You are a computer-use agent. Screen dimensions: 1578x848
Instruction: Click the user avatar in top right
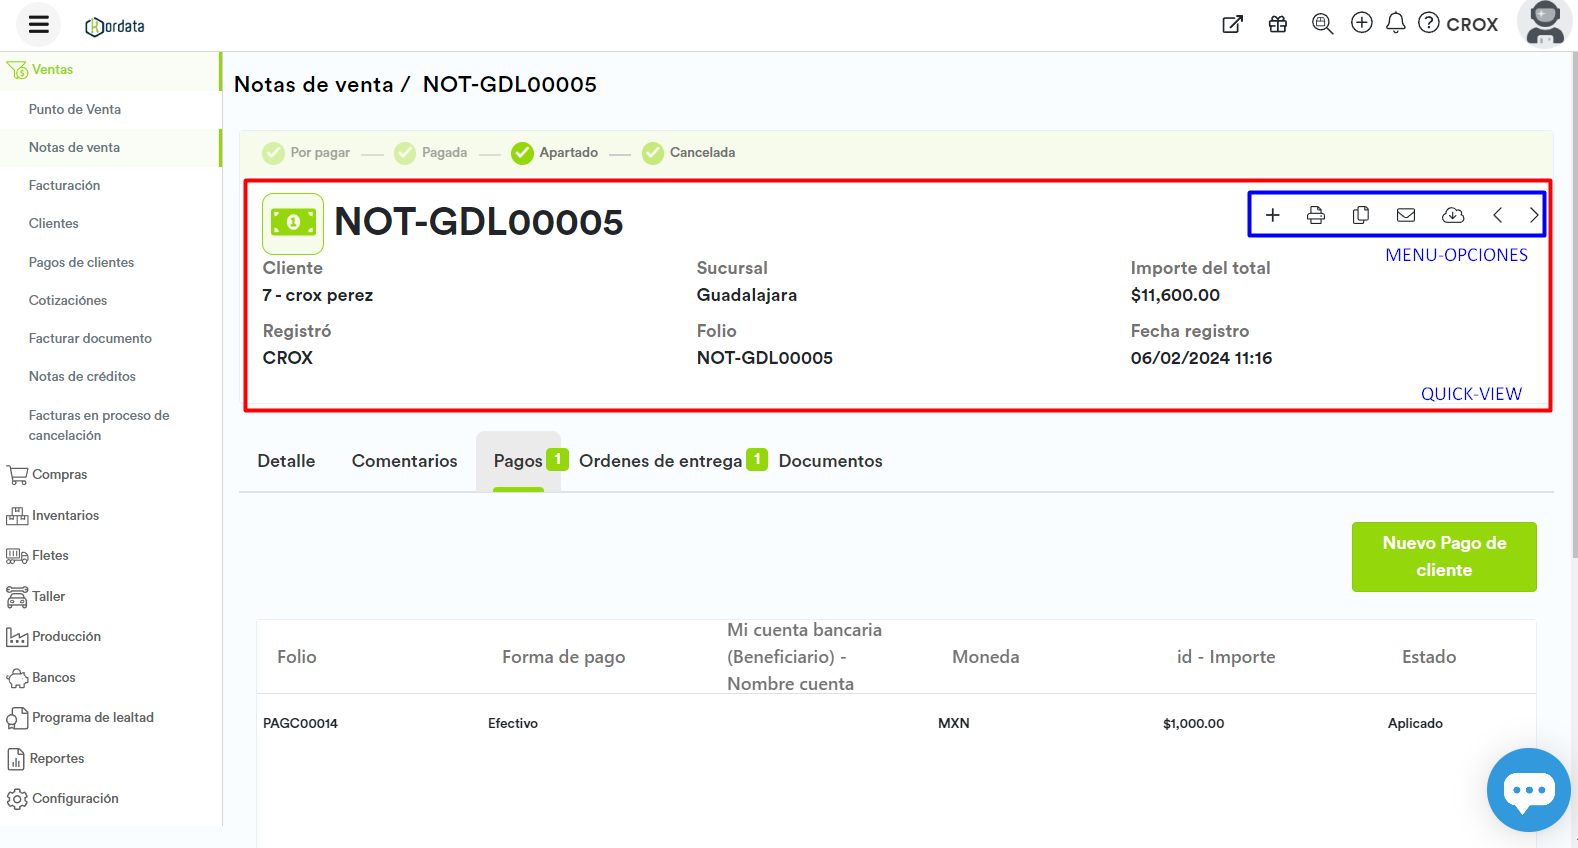point(1544,23)
